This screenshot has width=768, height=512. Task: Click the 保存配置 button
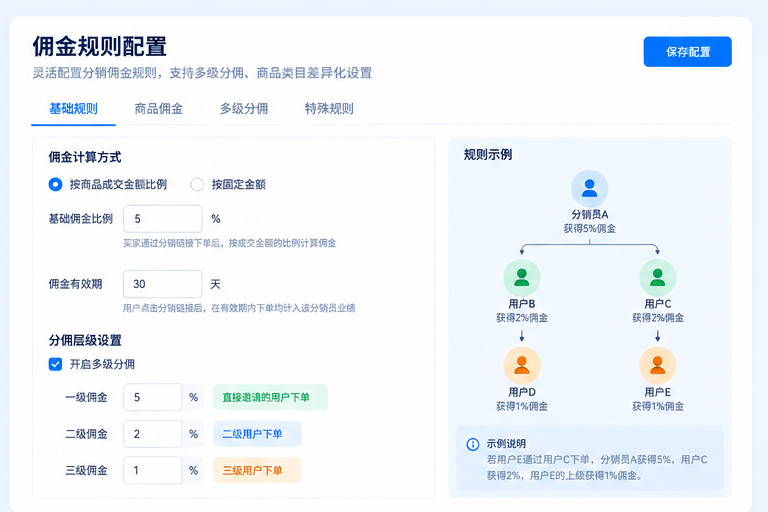(687, 51)
